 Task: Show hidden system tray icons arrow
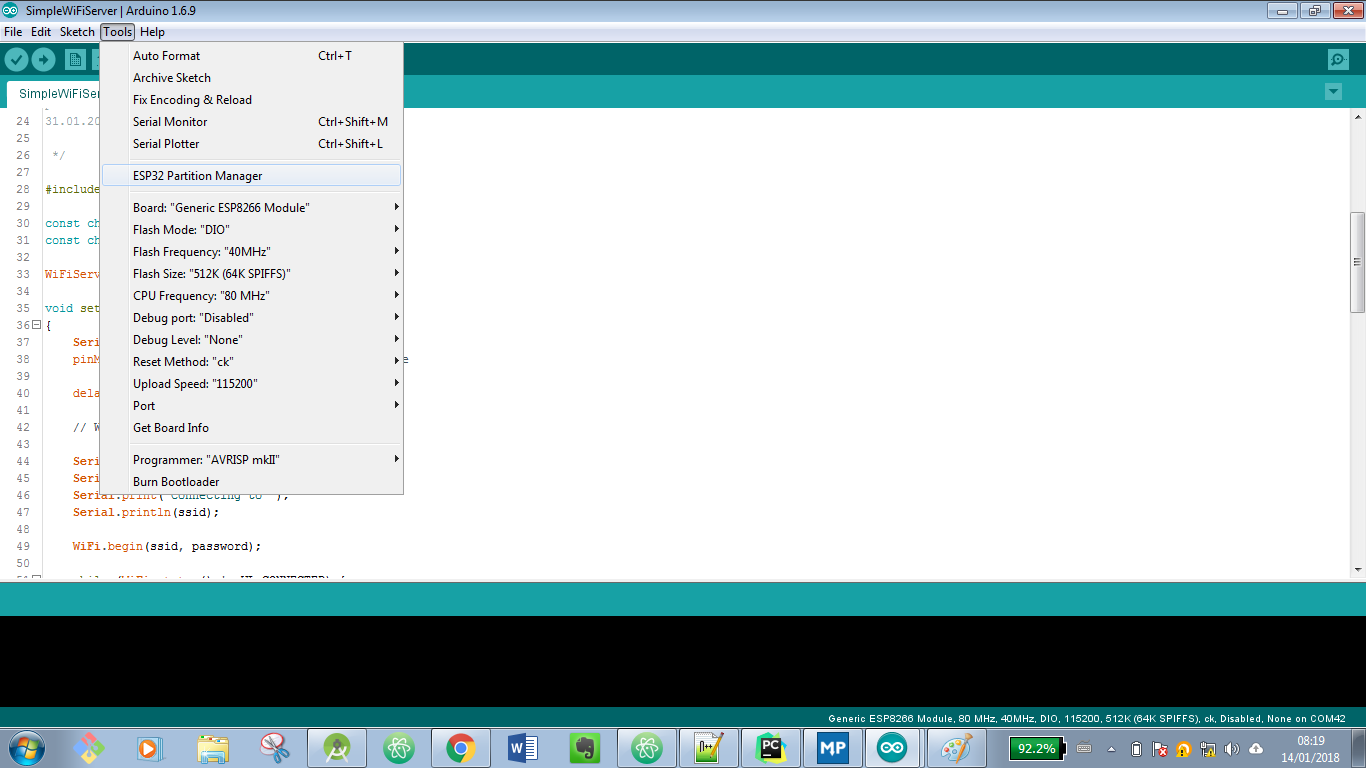1110,749
